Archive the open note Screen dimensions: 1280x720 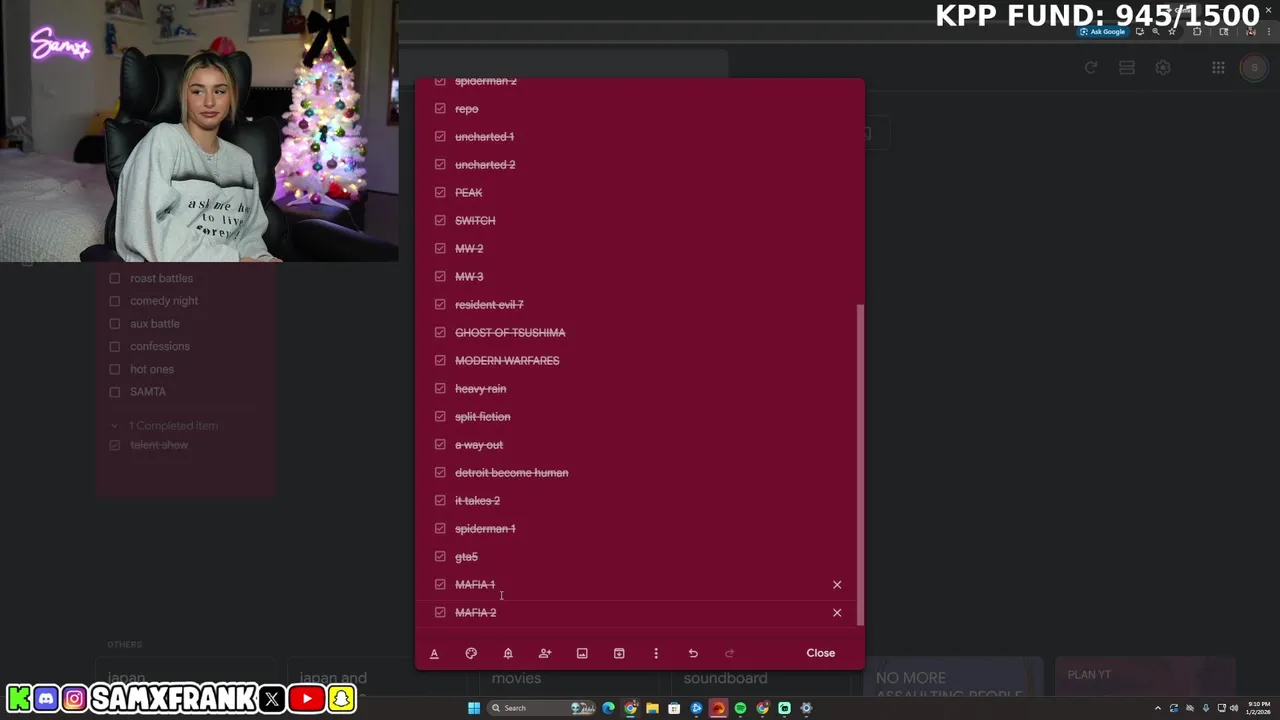coord(619,653)
